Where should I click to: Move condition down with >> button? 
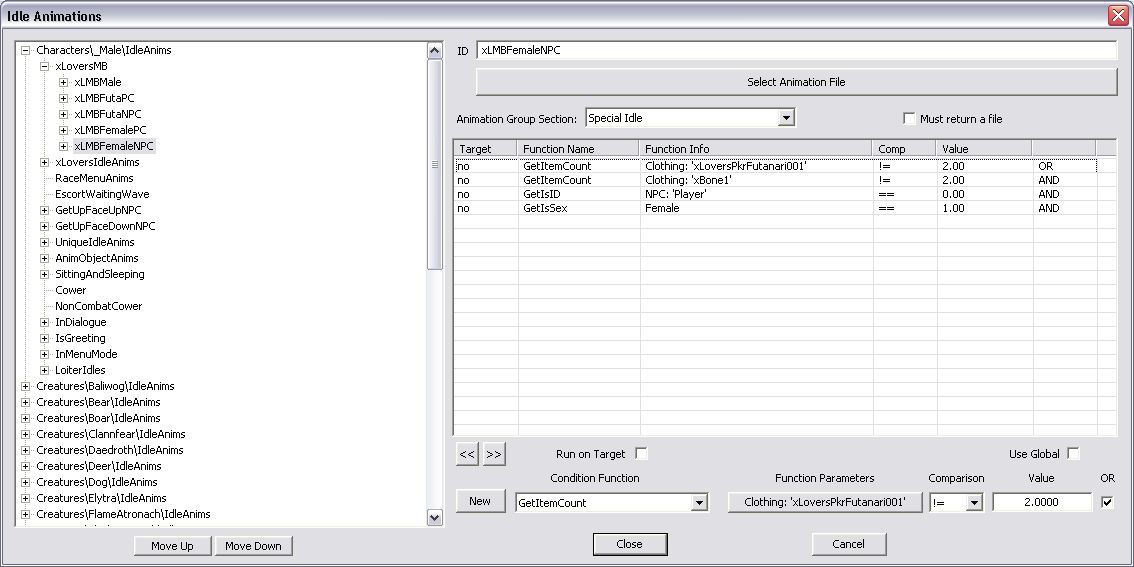coord(494,454)
